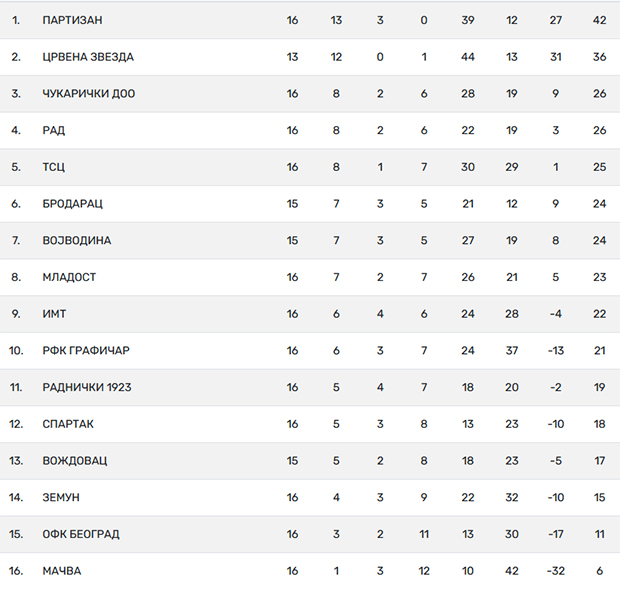The height and width of the screenshot is (589, 620).
Task: Click Црвена звезда's 44 goals scored cell
Action: tap(468, 57)
